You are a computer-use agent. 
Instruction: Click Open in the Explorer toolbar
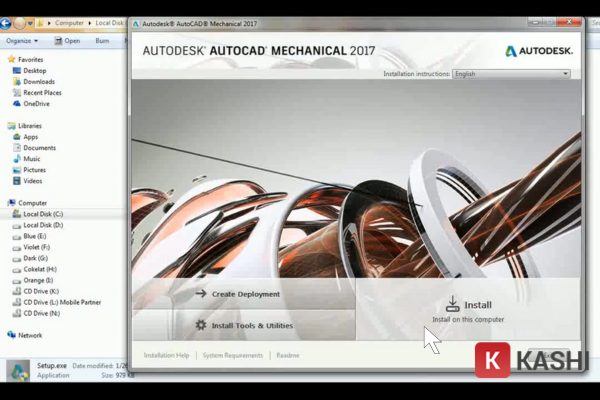point(71,41)
